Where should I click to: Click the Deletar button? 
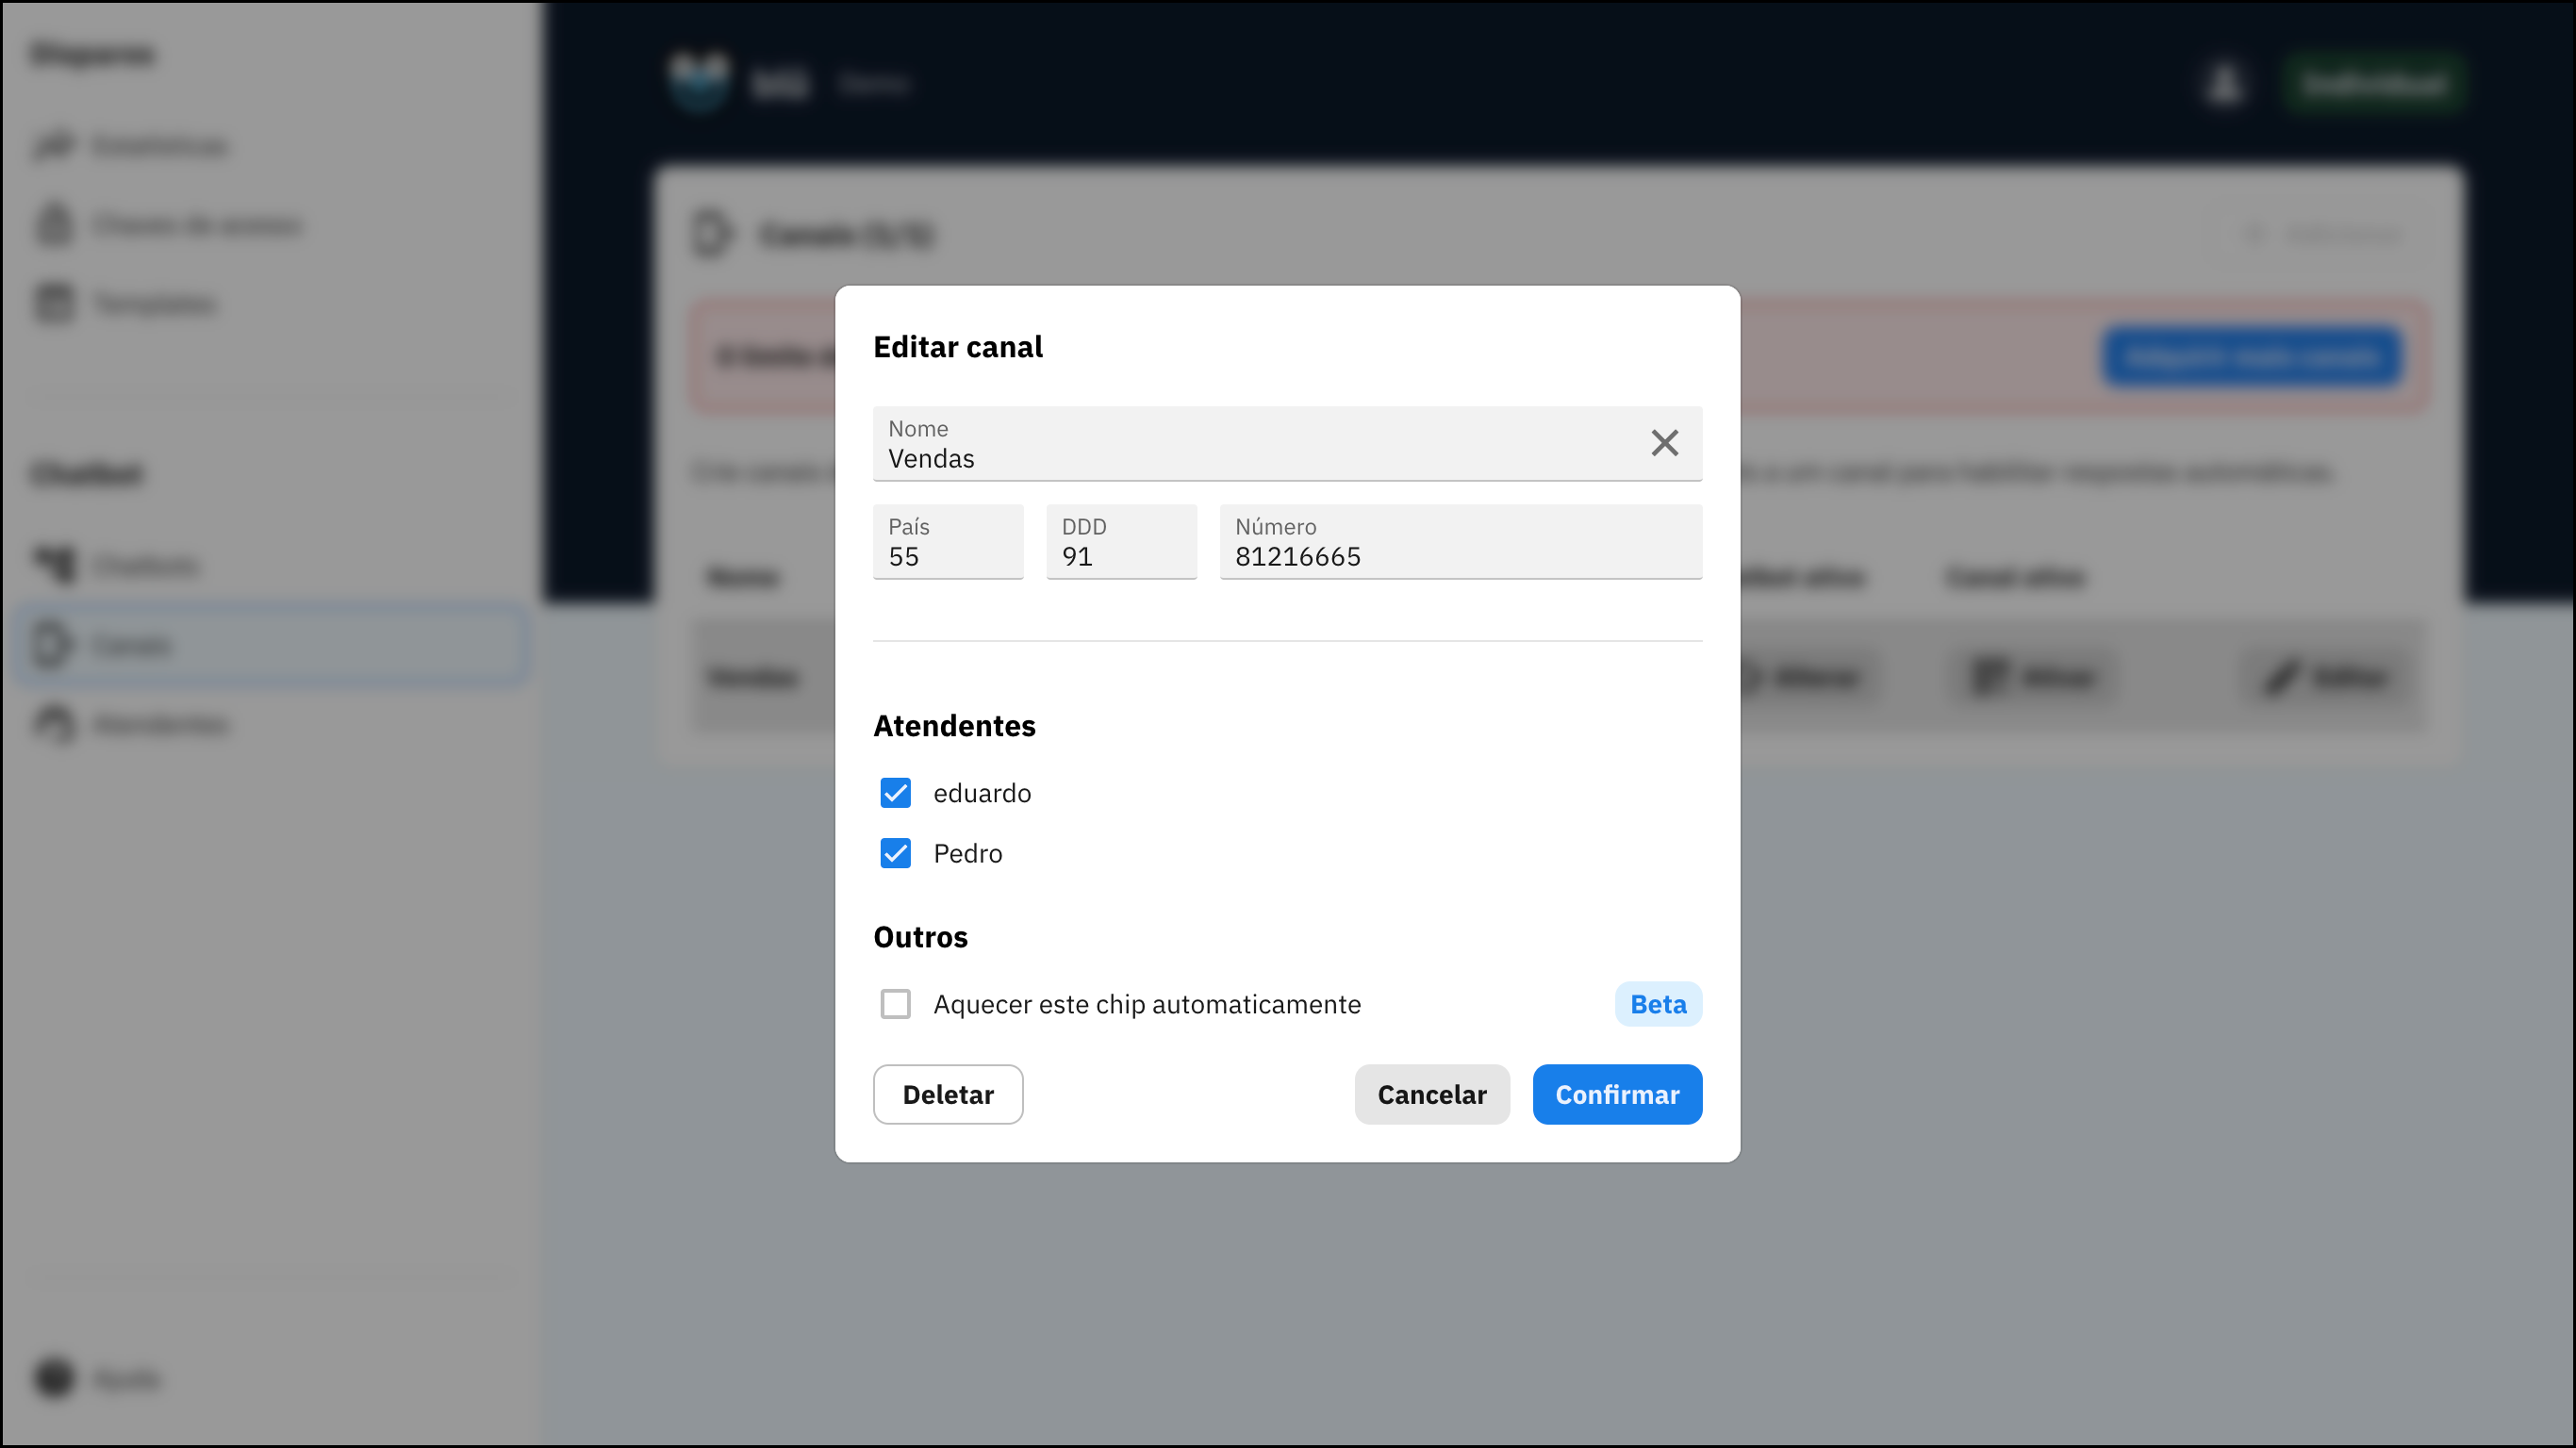947,1094
